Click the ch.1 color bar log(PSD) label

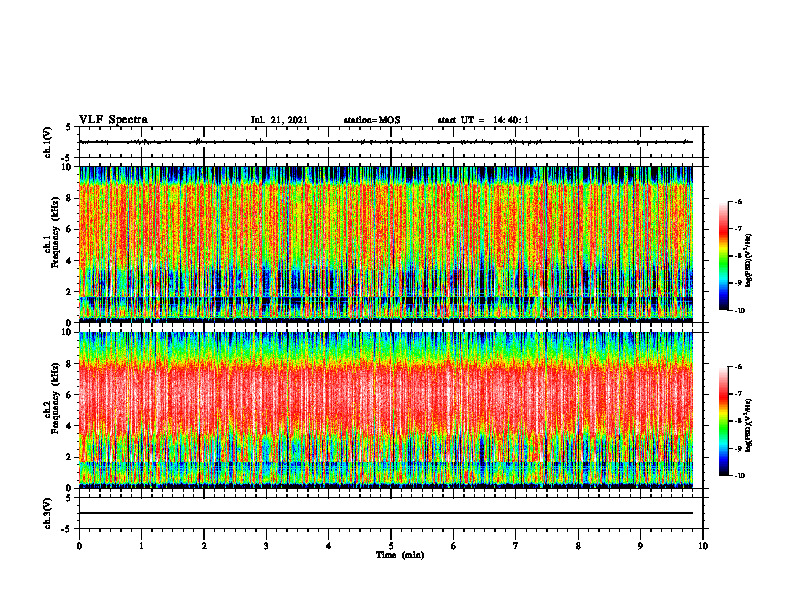[x=749, y=261]
